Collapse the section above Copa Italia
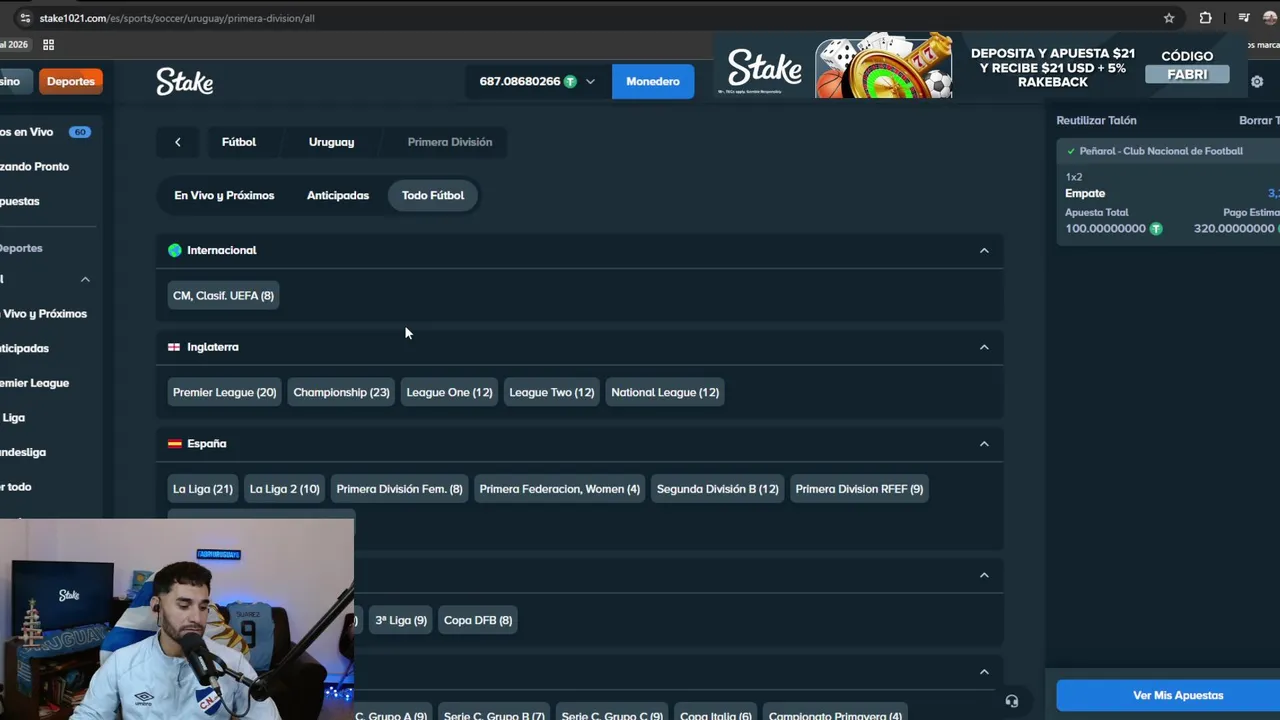 point(984,672)
